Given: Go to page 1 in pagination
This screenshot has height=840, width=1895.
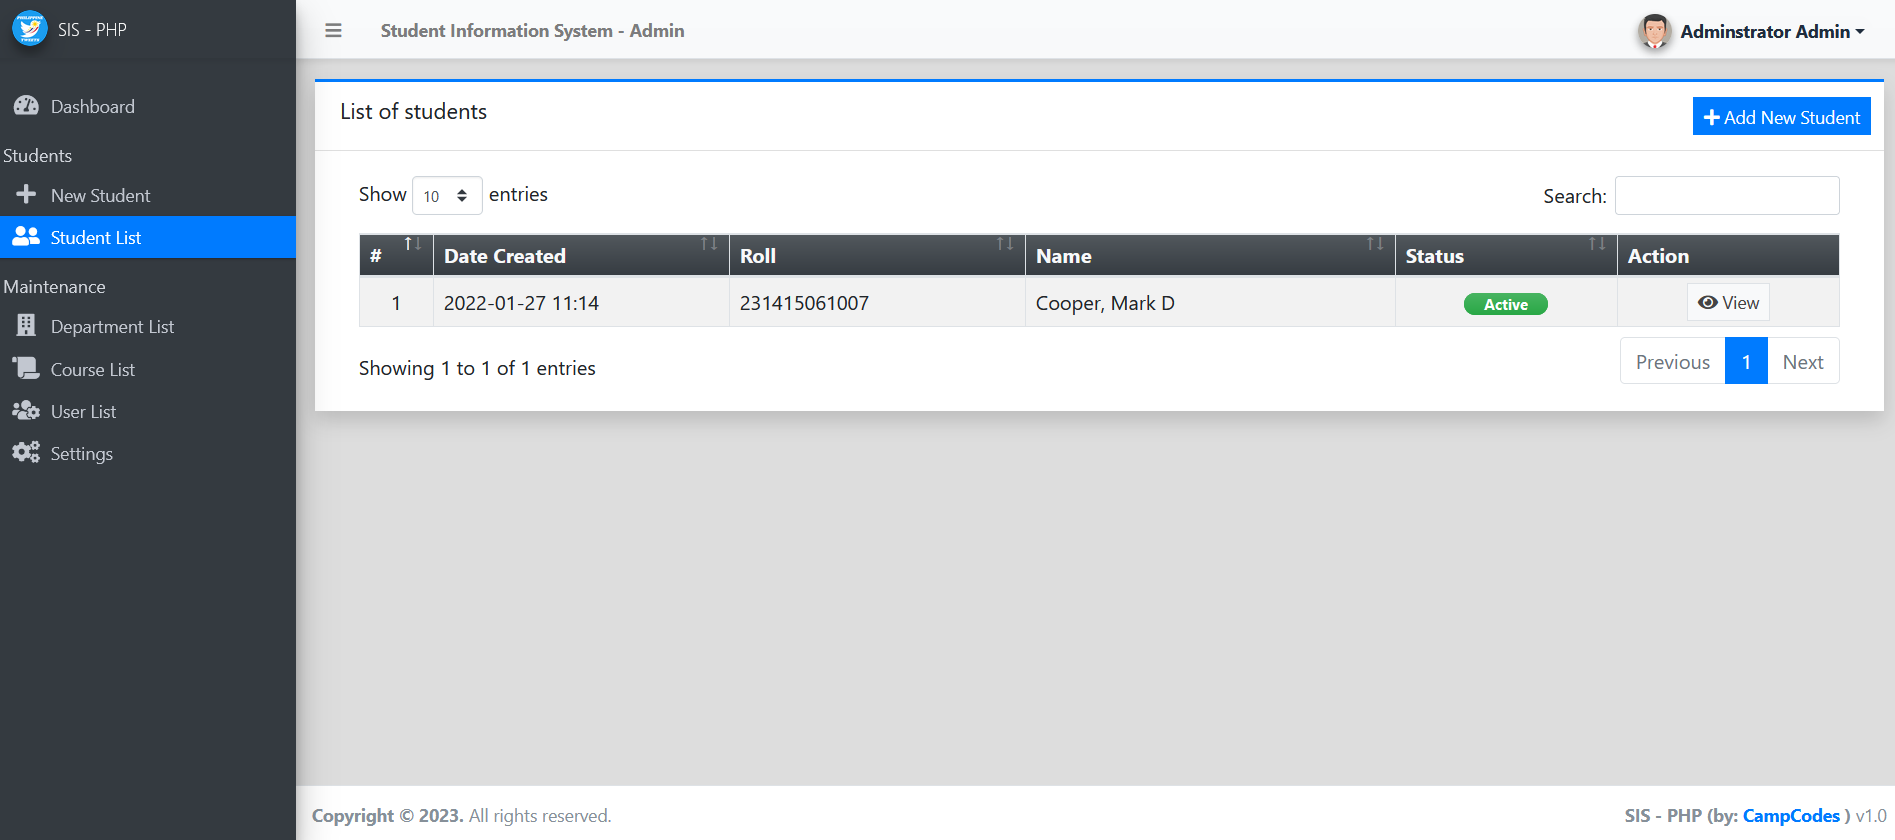Looking at the screenshot, I should (x=1746, y=362).
